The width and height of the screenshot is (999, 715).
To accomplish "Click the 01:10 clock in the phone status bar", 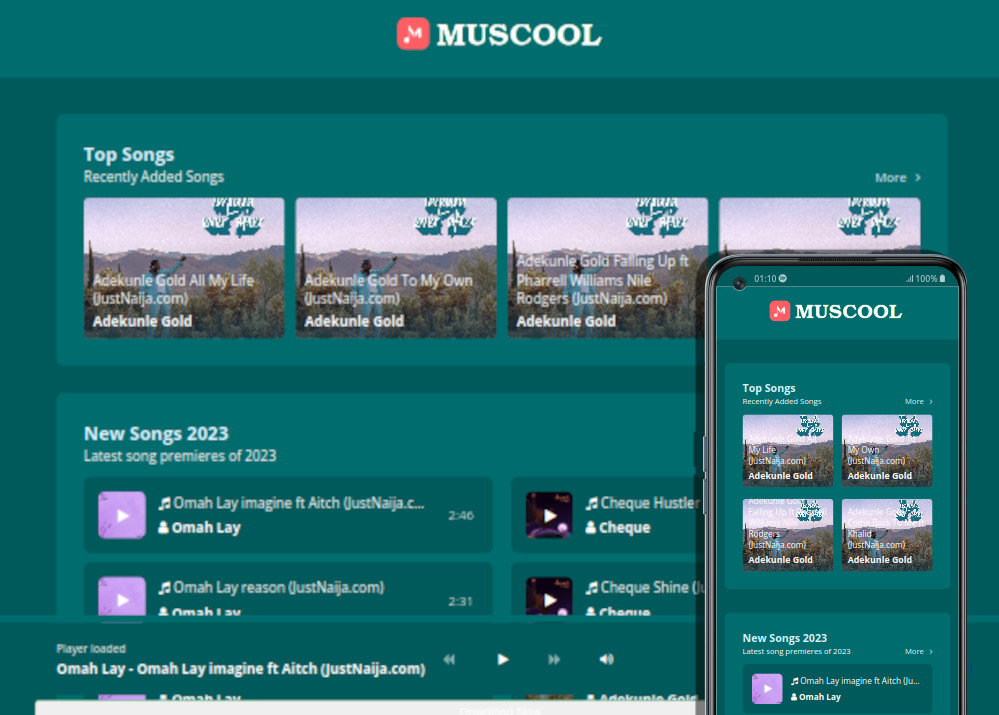I will coord(765,278).
